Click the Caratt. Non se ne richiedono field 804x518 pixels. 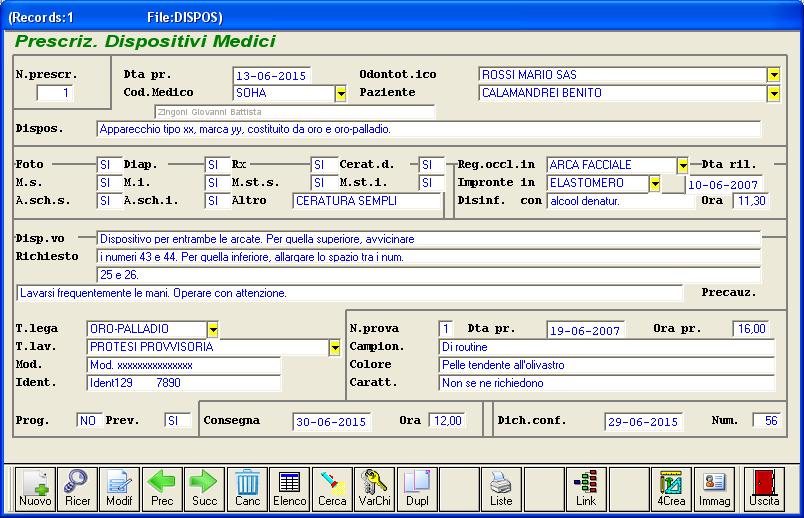(x=607, y=383)
